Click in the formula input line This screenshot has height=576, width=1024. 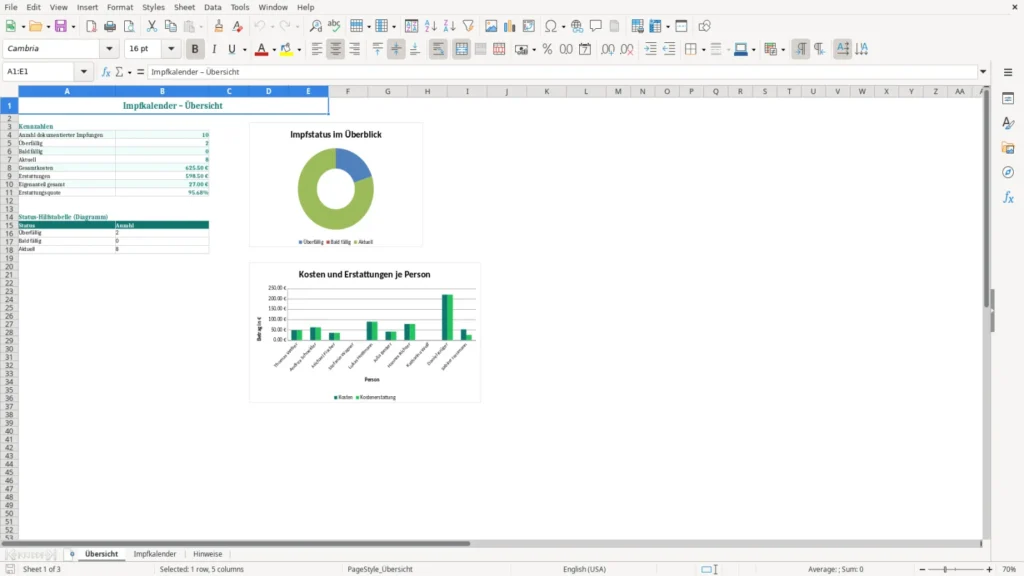click(x=563, y=72)
